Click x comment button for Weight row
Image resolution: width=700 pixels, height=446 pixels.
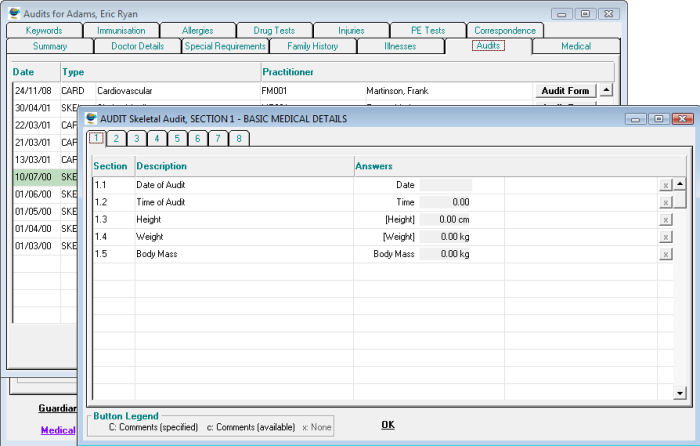665,237
